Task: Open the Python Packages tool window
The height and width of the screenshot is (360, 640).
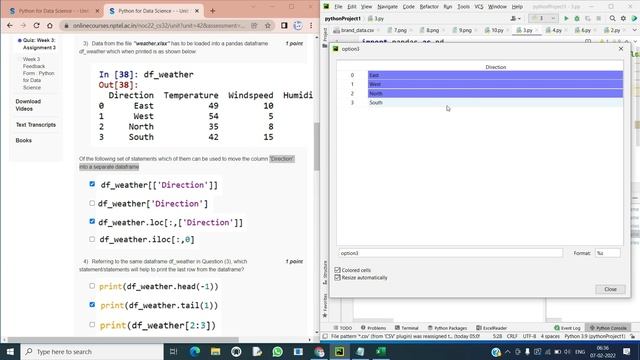Action: point(447,328)
